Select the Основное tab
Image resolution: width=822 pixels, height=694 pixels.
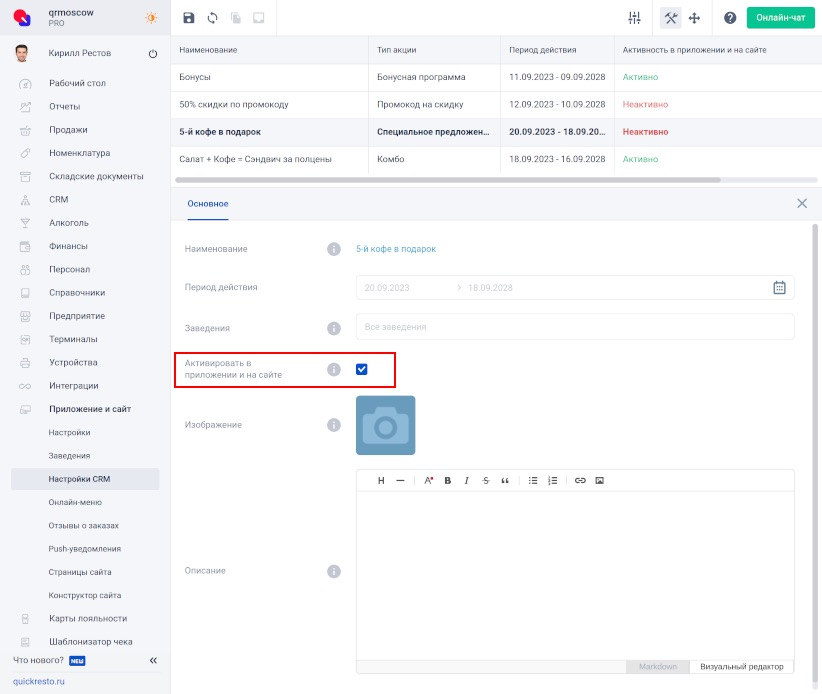coord(208,204)
